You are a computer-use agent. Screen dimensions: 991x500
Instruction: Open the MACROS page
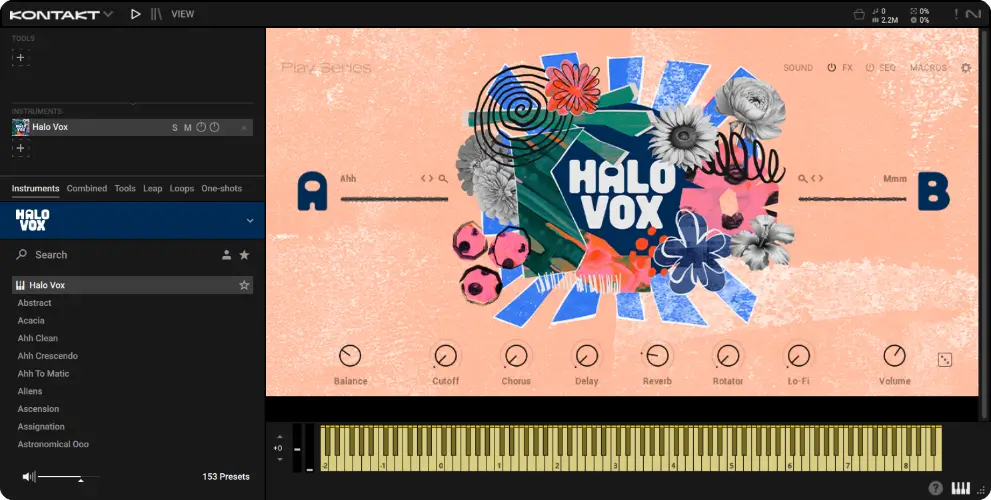click(x=928, y=68)
